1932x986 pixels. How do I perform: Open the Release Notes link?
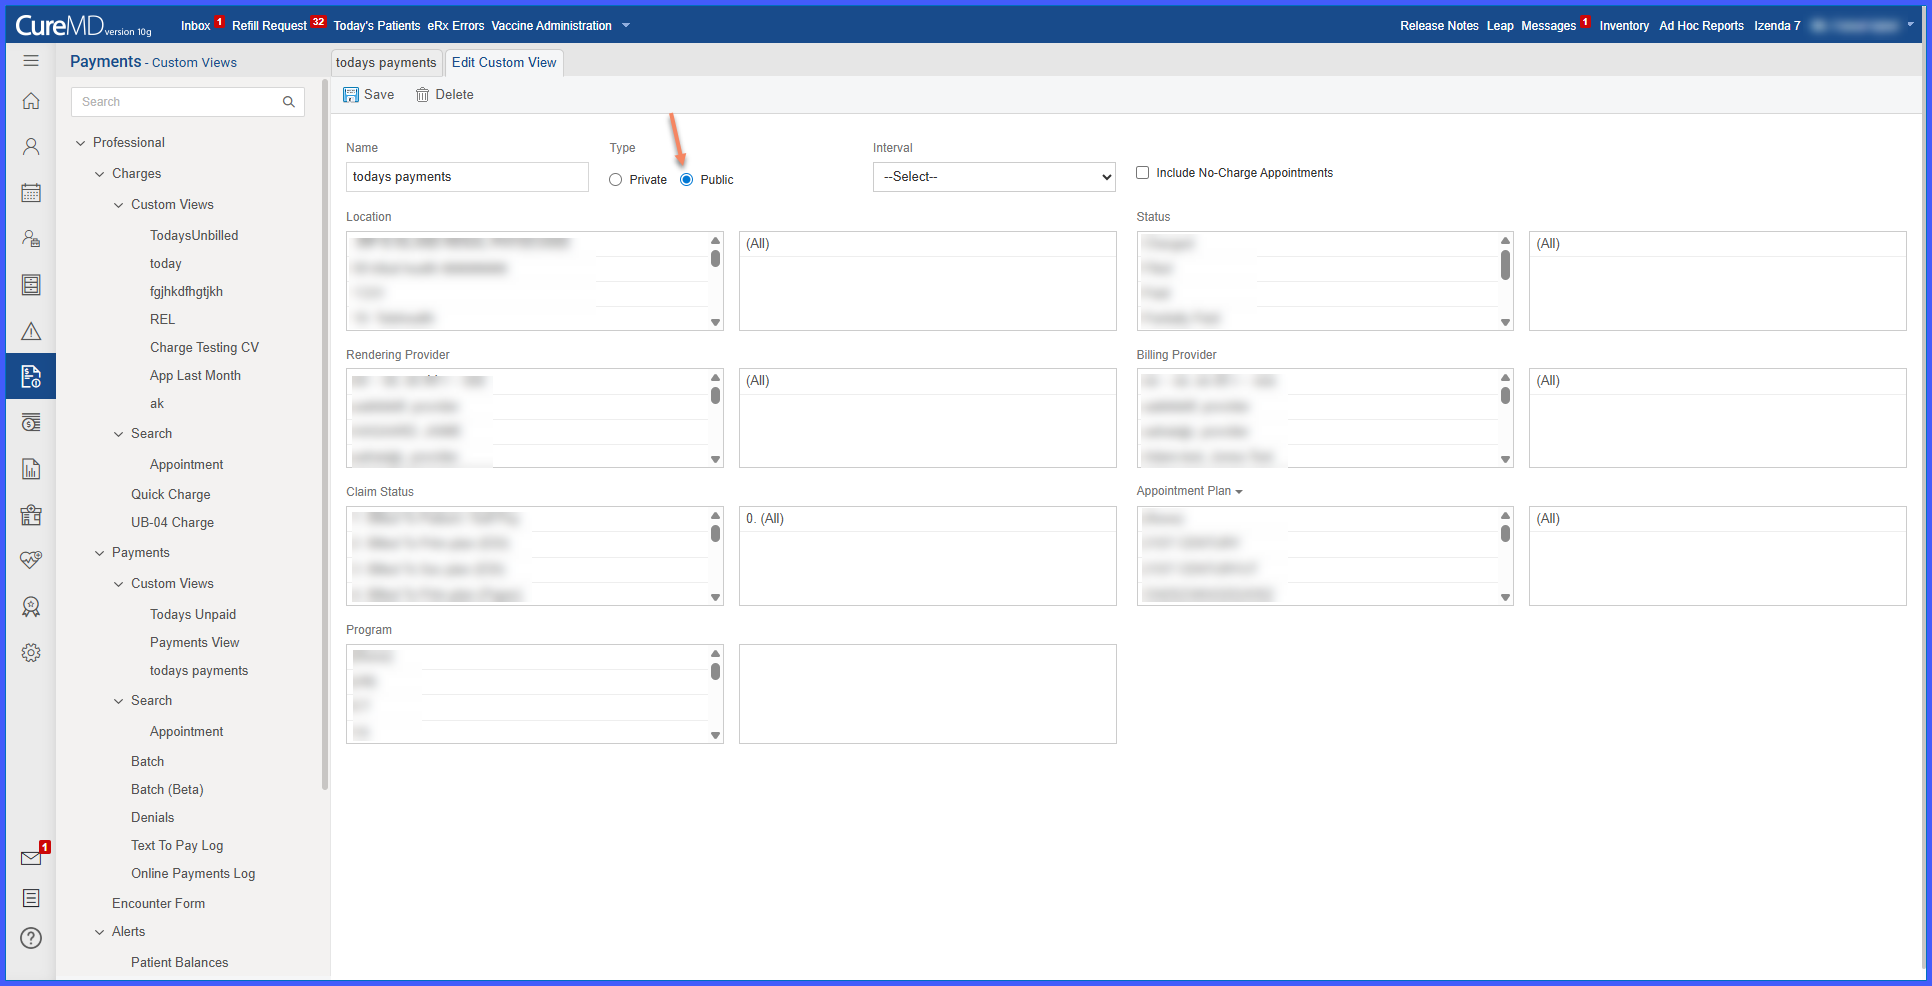click(1439, 26)
